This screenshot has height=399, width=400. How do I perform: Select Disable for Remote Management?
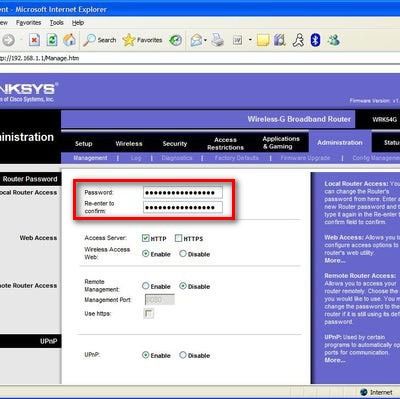[183, 286]
